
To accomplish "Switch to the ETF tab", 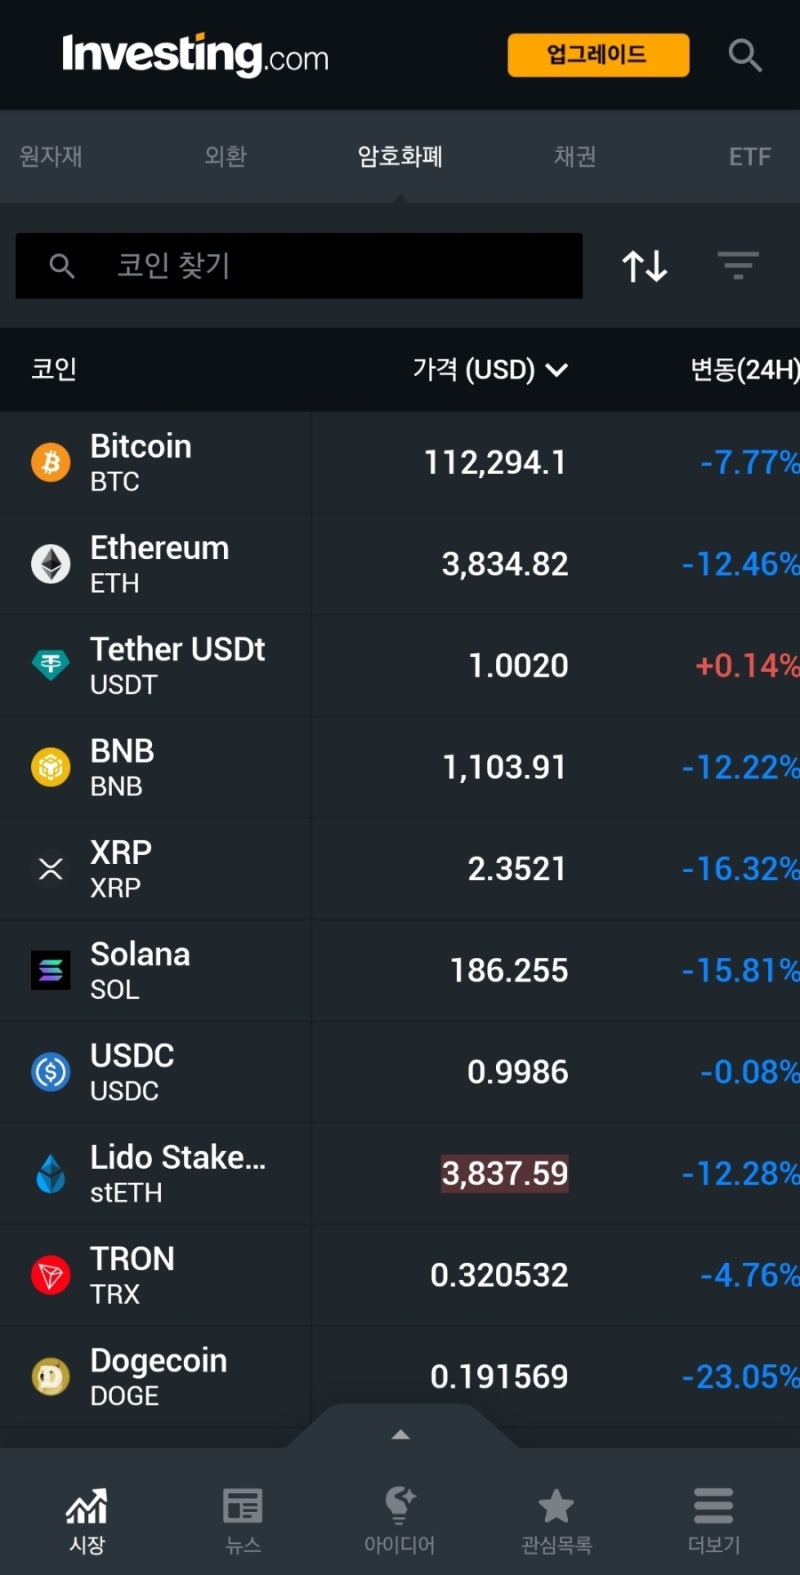I will 749,156.
